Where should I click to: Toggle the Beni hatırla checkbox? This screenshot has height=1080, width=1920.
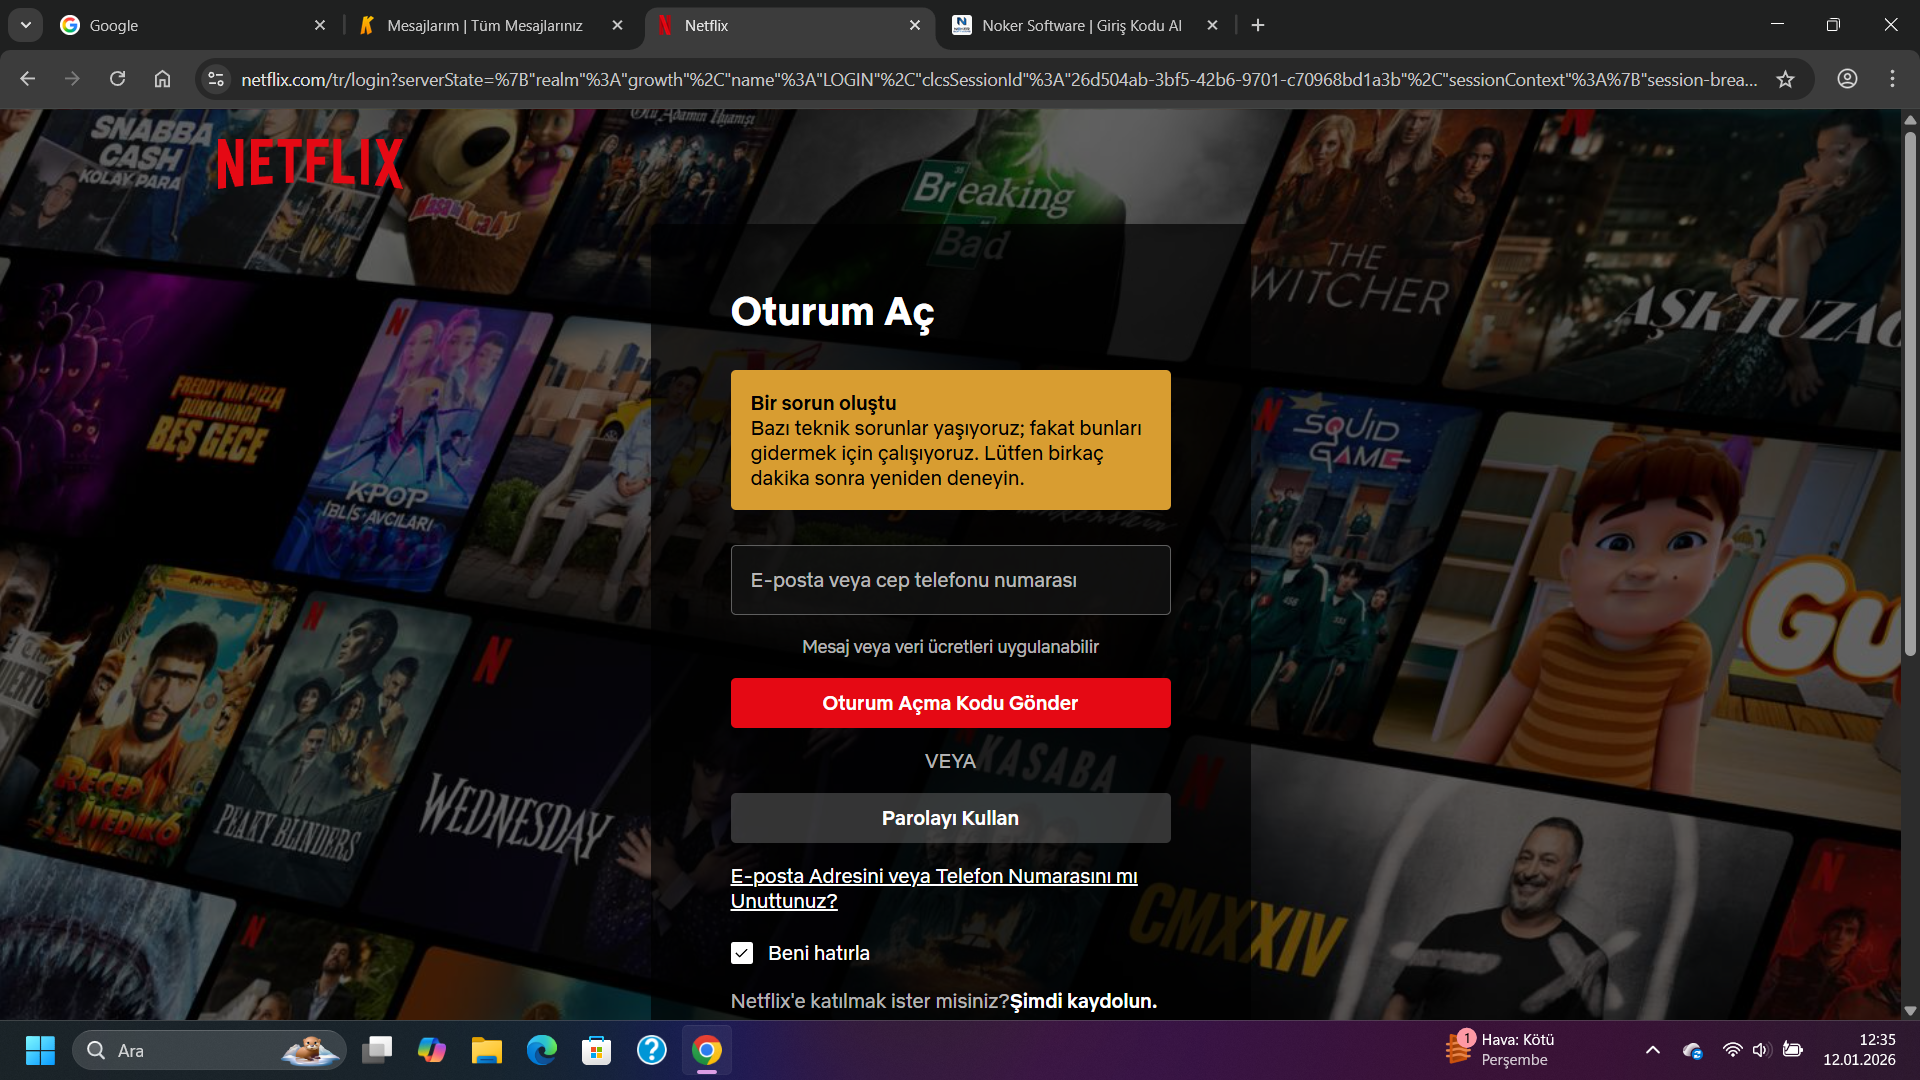742,953
